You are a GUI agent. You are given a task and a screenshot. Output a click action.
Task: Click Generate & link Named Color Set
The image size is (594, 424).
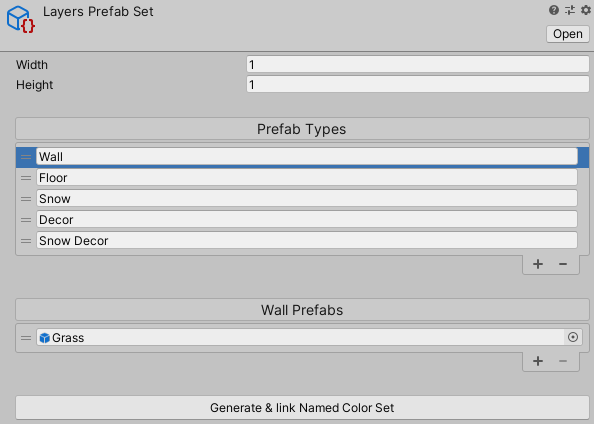(302, 408)
